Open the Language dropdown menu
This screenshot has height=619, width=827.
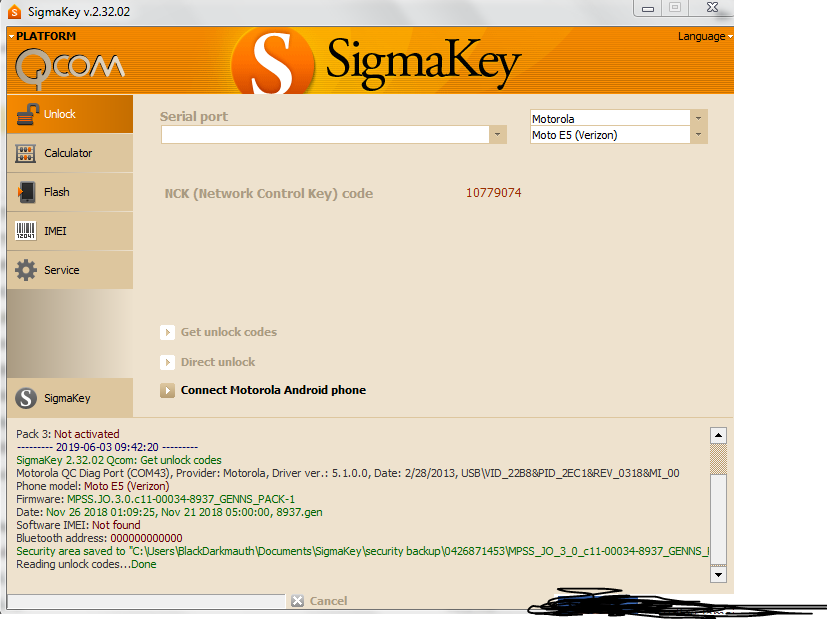point(705,36)
